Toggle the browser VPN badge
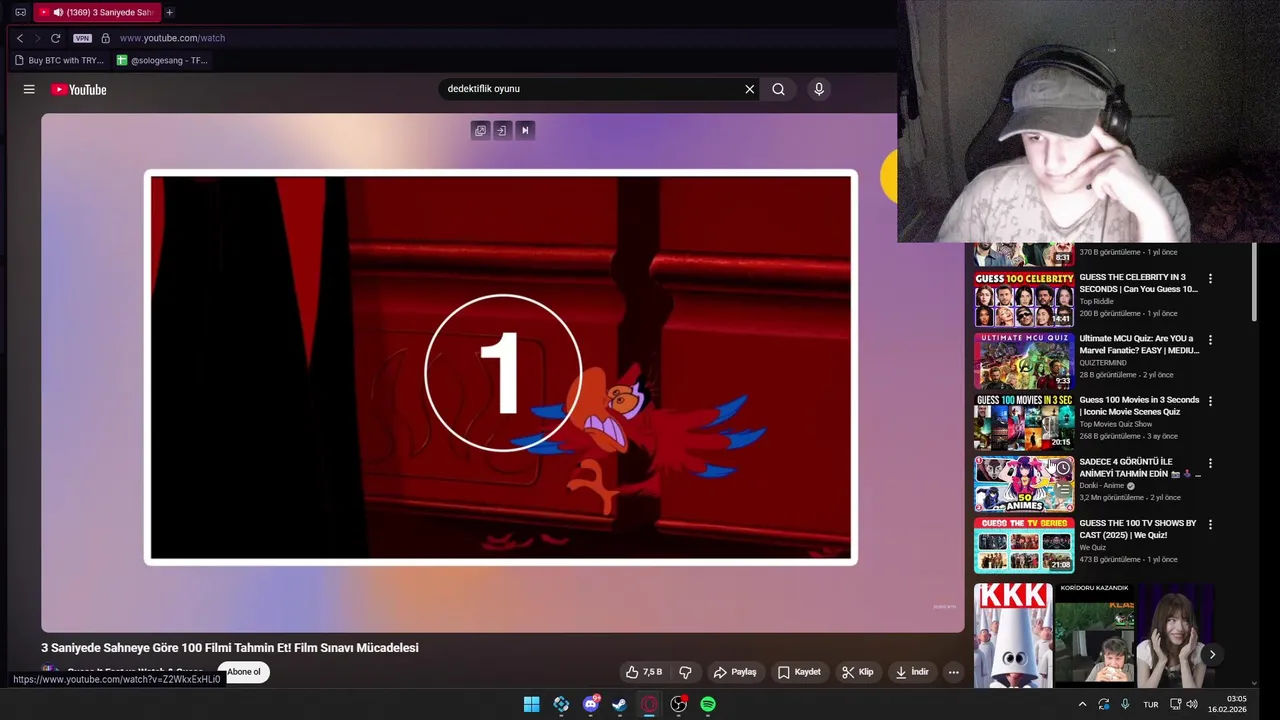The height and width of the screenshot is (720, 1280). [x=83, y=38]
